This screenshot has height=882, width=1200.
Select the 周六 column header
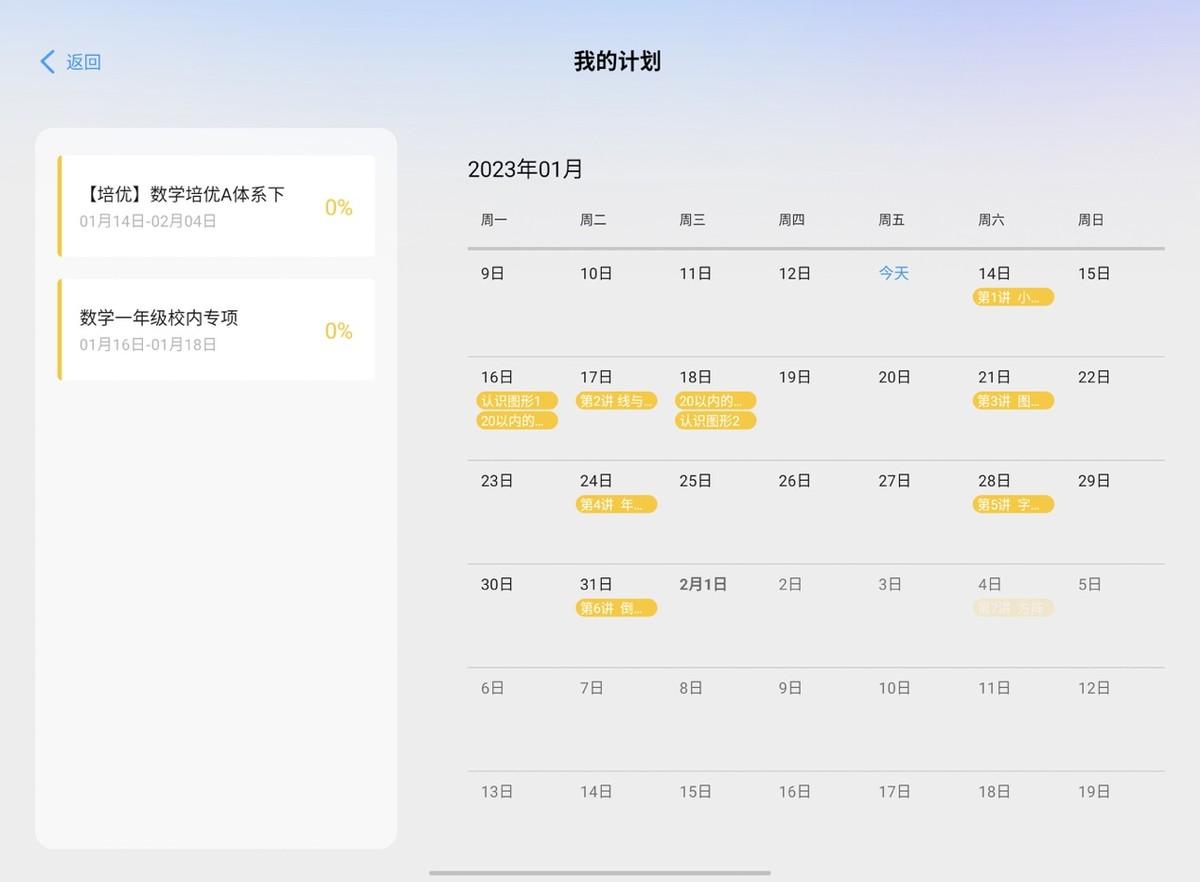(x=991, y=219)
